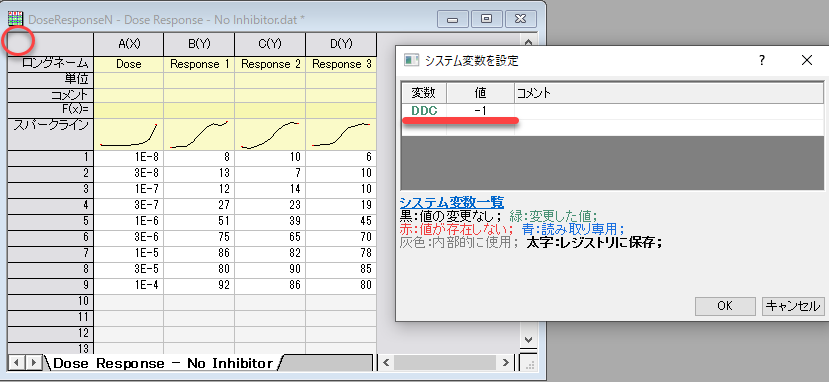Click the workbook icon in the title bar

point(15,20)
